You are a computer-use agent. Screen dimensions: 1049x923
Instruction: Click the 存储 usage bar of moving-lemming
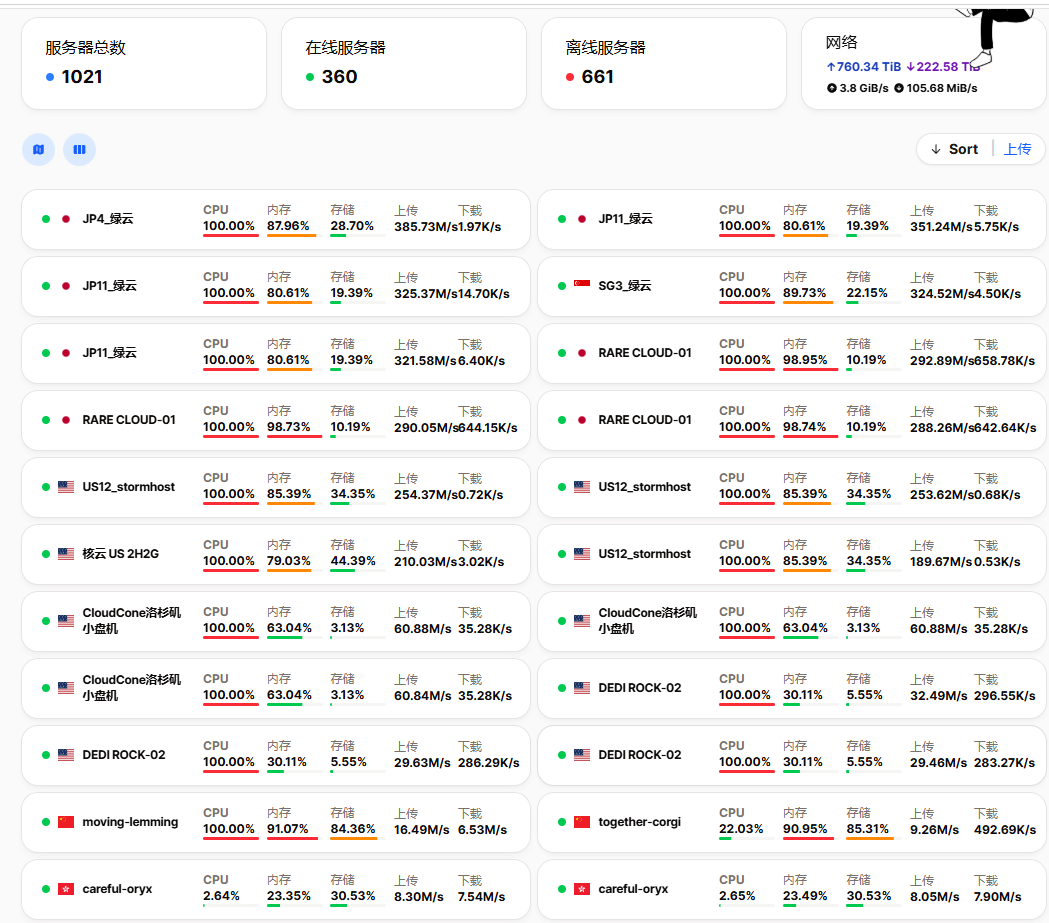[358, 839]
